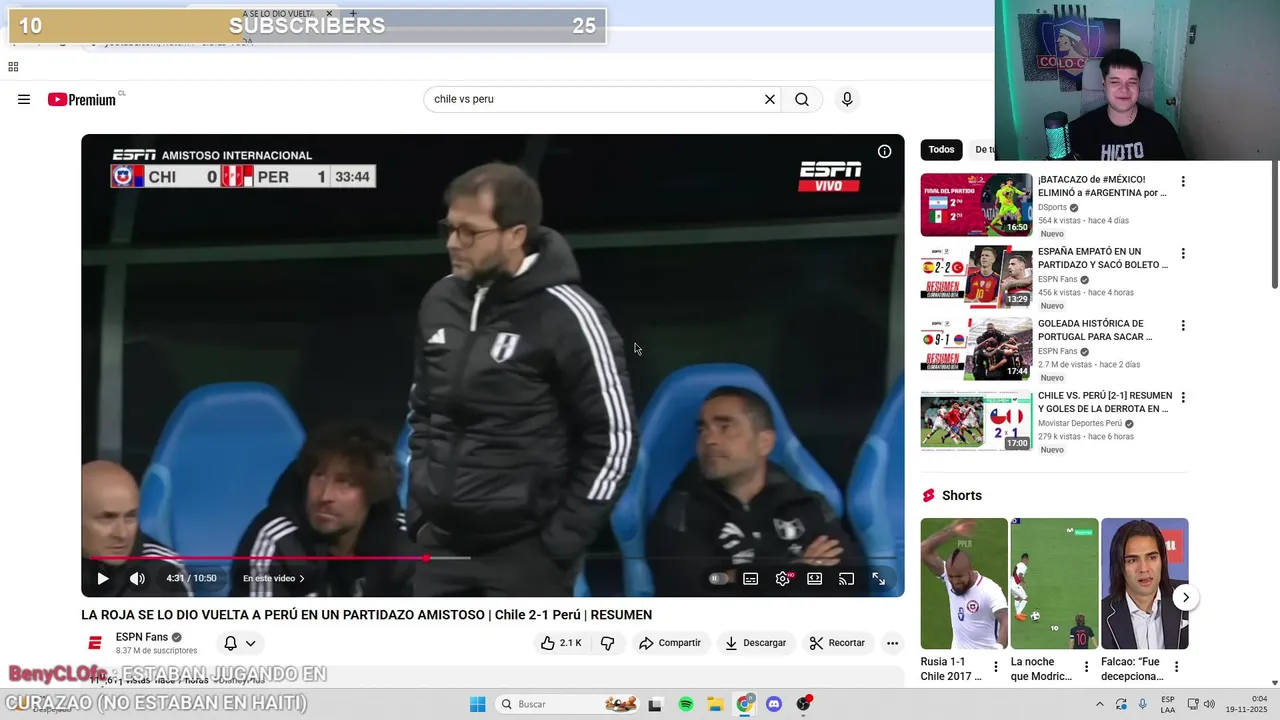Open options for 'Rusia 1-1 Chile' short
The image size is (1280, 720).
pyautogui.click(x=995, y=667)
